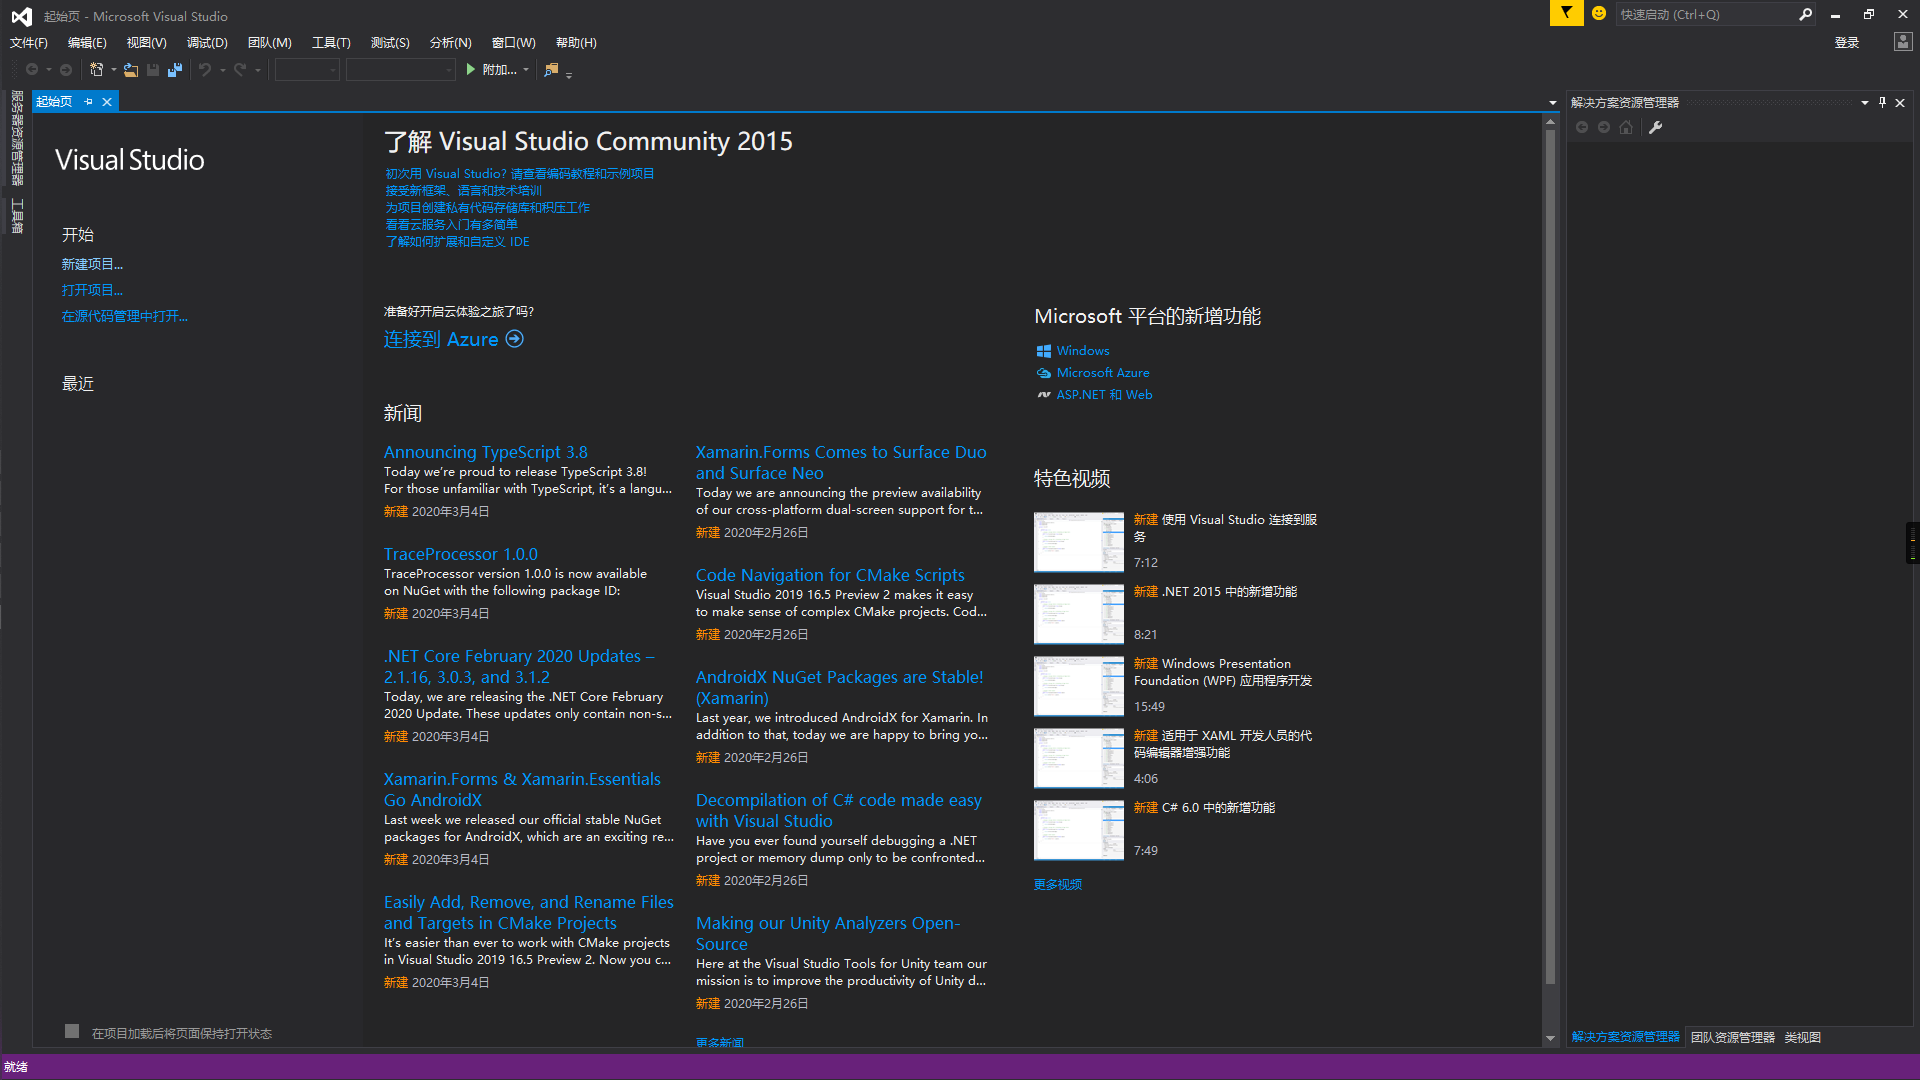Open the Redo history dropdown arrow
This screenshot has width=1920, height=1080.
(258, 70)
